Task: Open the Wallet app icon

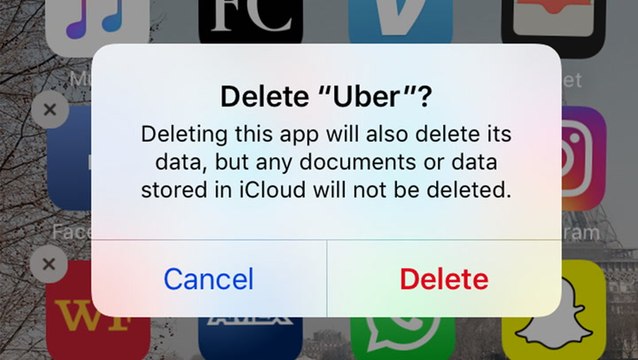Action: 553,24
